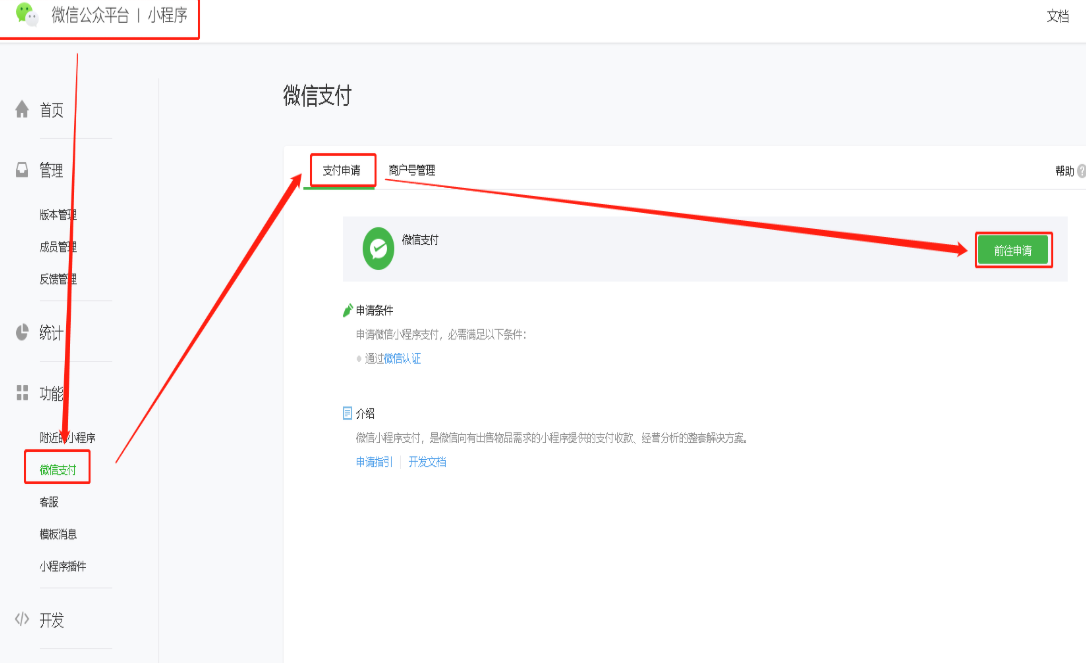Switch to the 商户号管理 tab
Screen dimensions: 1086x663
pos(412,170)
